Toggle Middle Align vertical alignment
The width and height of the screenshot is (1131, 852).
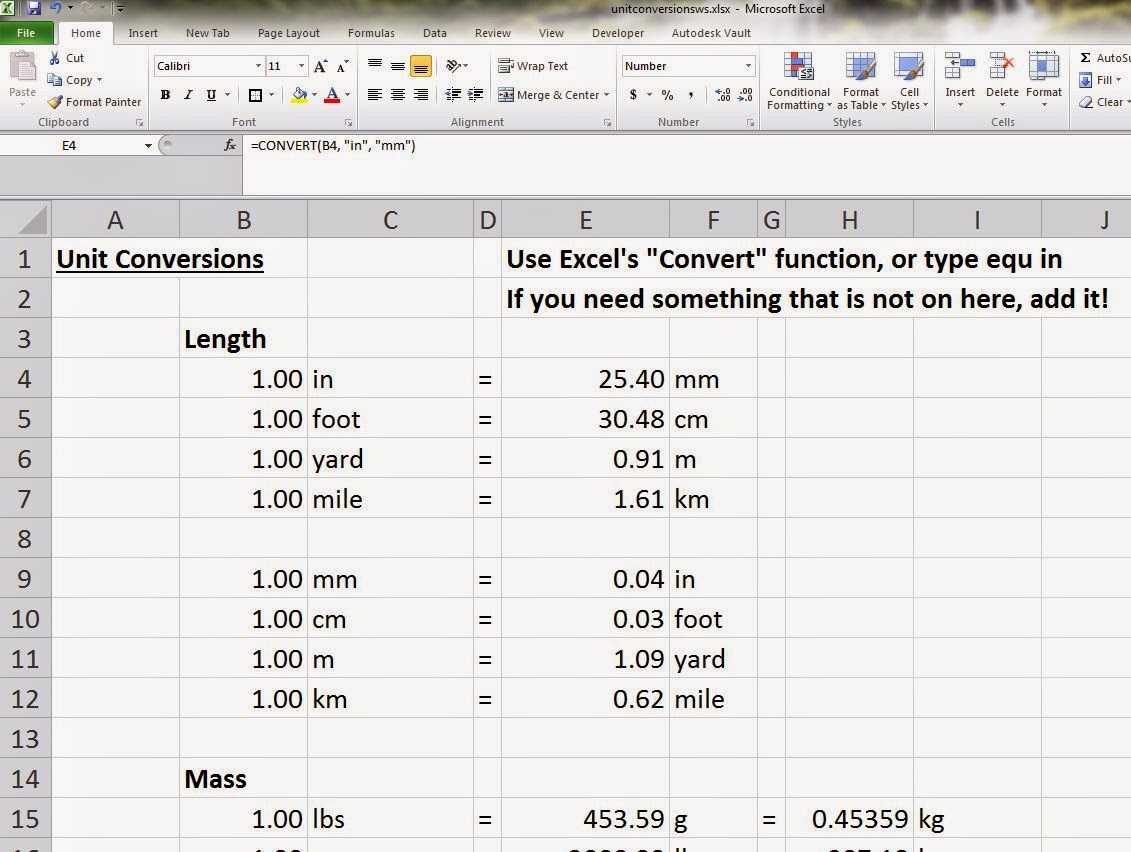pyautogui.click(x=397, y=66)
